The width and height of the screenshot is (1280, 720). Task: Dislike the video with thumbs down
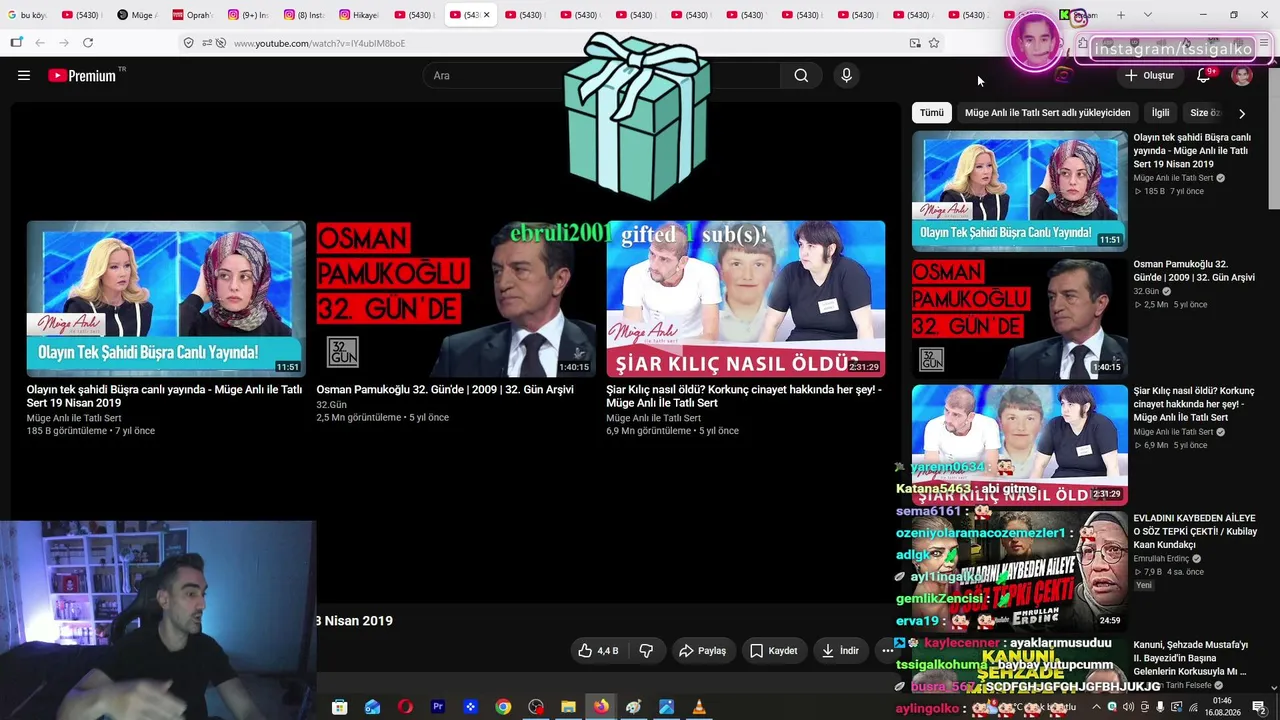click(x=646, y=651)
